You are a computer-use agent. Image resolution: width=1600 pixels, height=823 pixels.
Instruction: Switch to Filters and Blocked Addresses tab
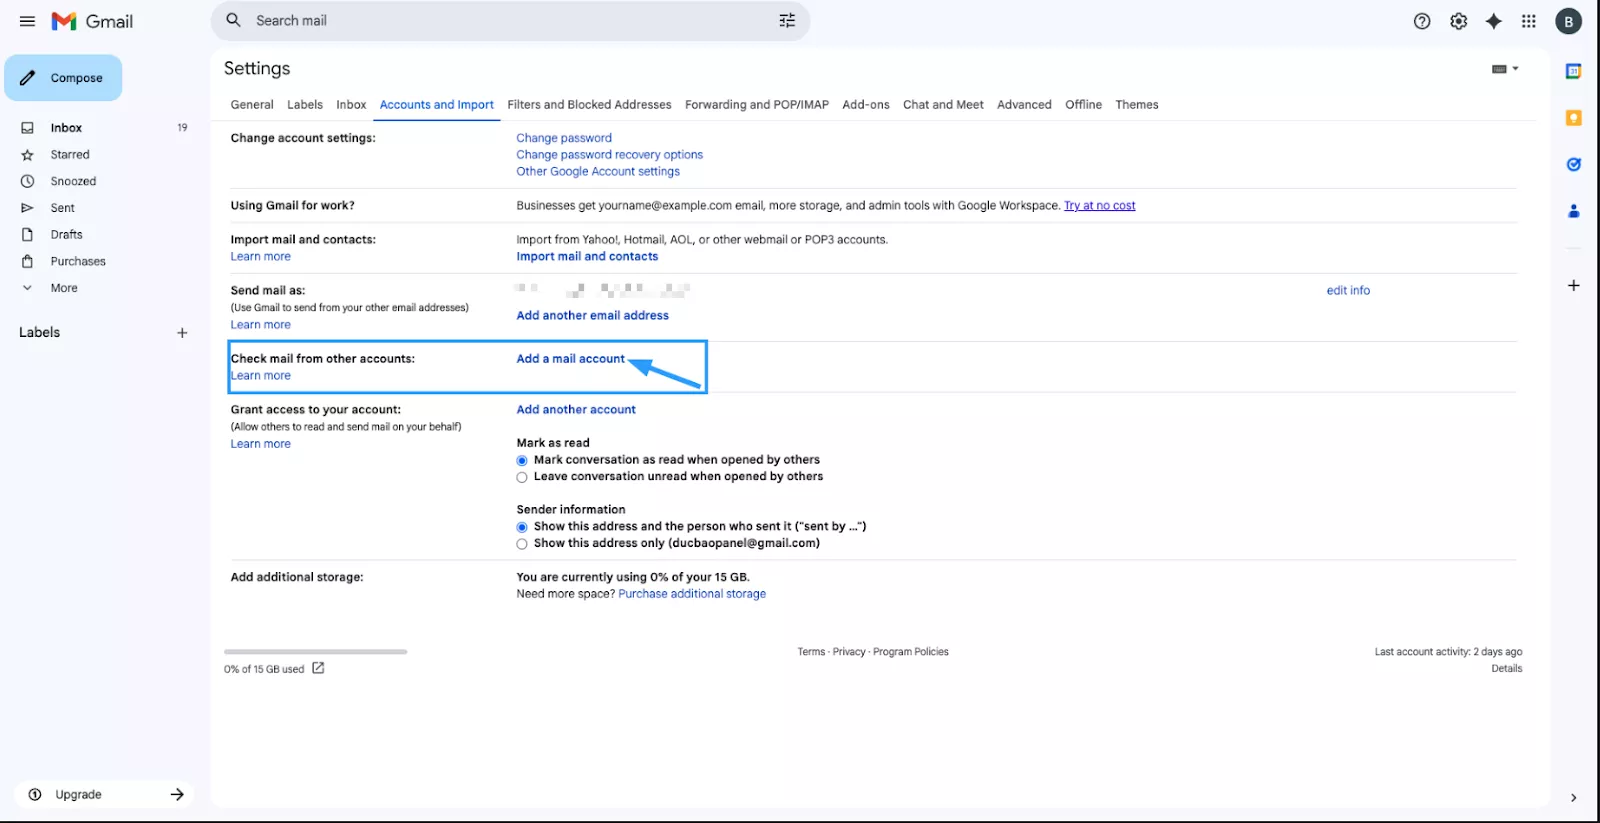[x=589, y=105]
